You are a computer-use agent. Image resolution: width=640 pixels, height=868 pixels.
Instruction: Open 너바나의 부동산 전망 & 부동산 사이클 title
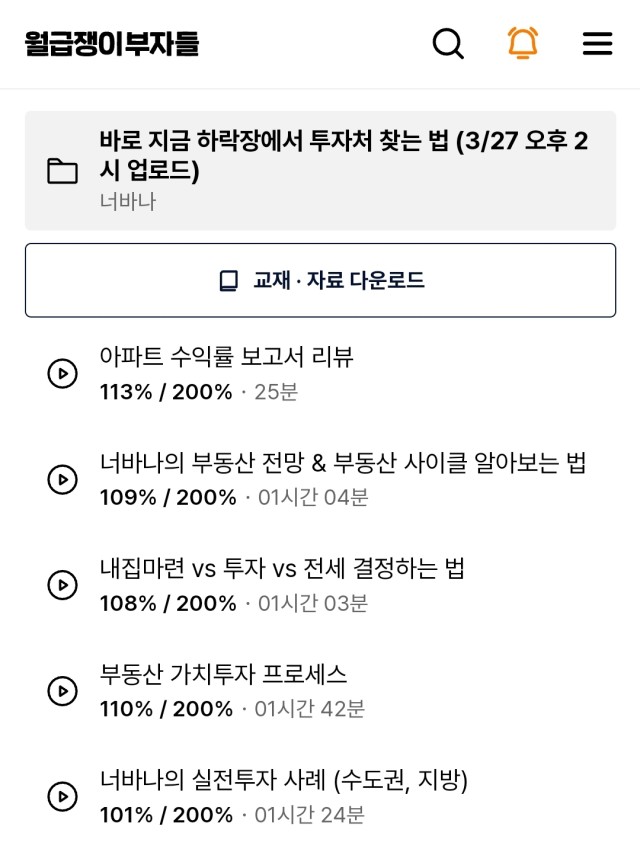343,462
